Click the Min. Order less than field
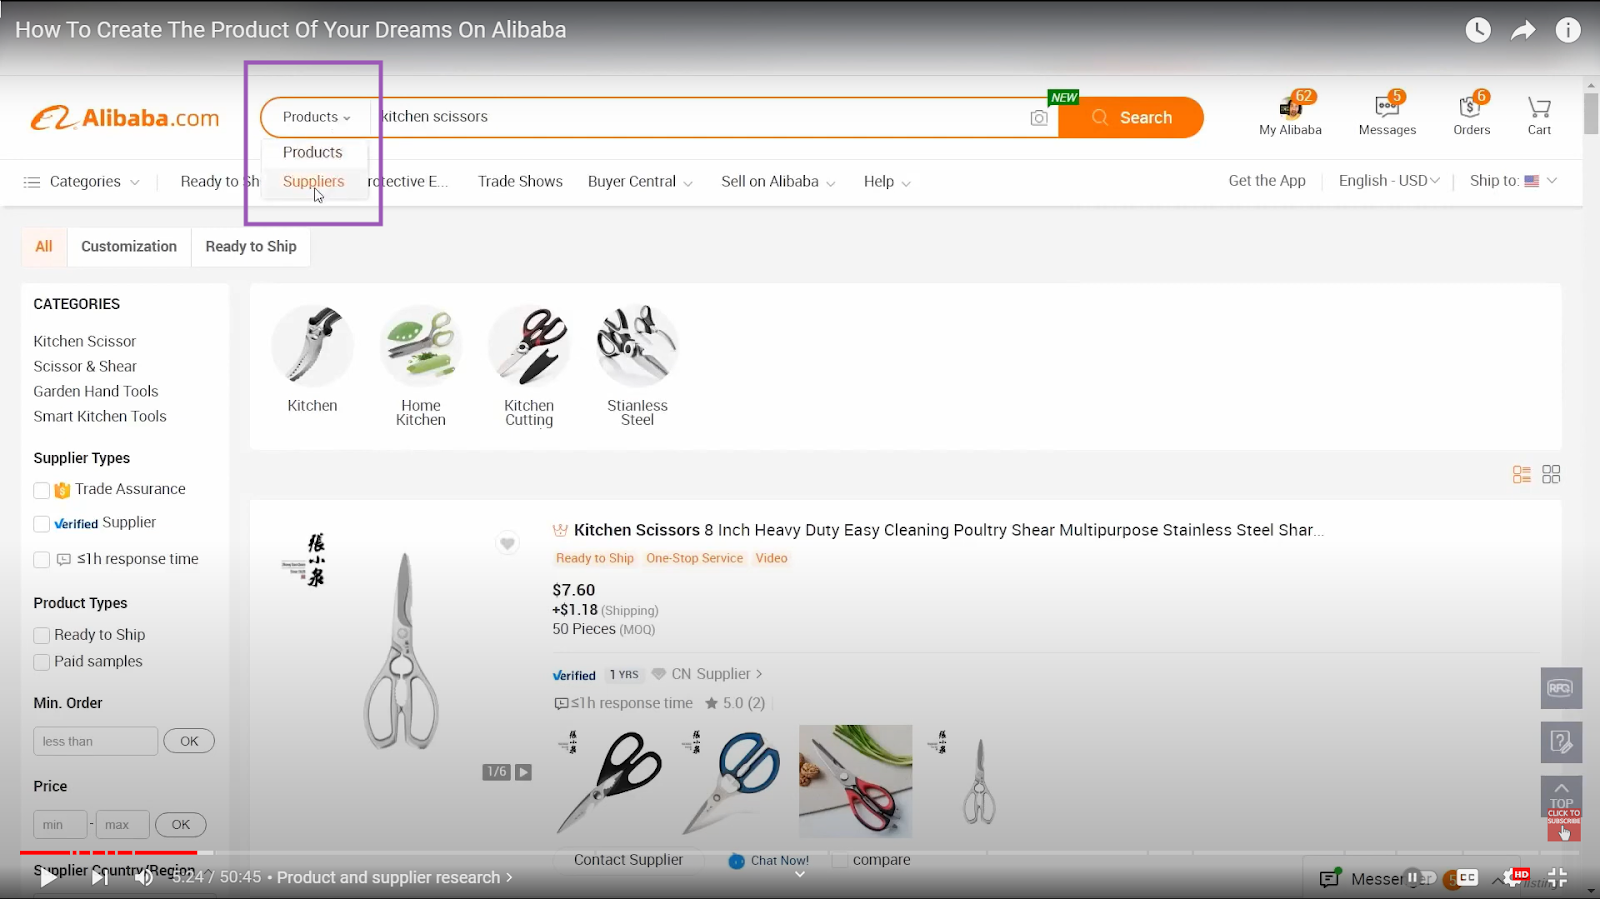Image resolution: width=1600 pixels, height=899 pixels. point(95,741)
